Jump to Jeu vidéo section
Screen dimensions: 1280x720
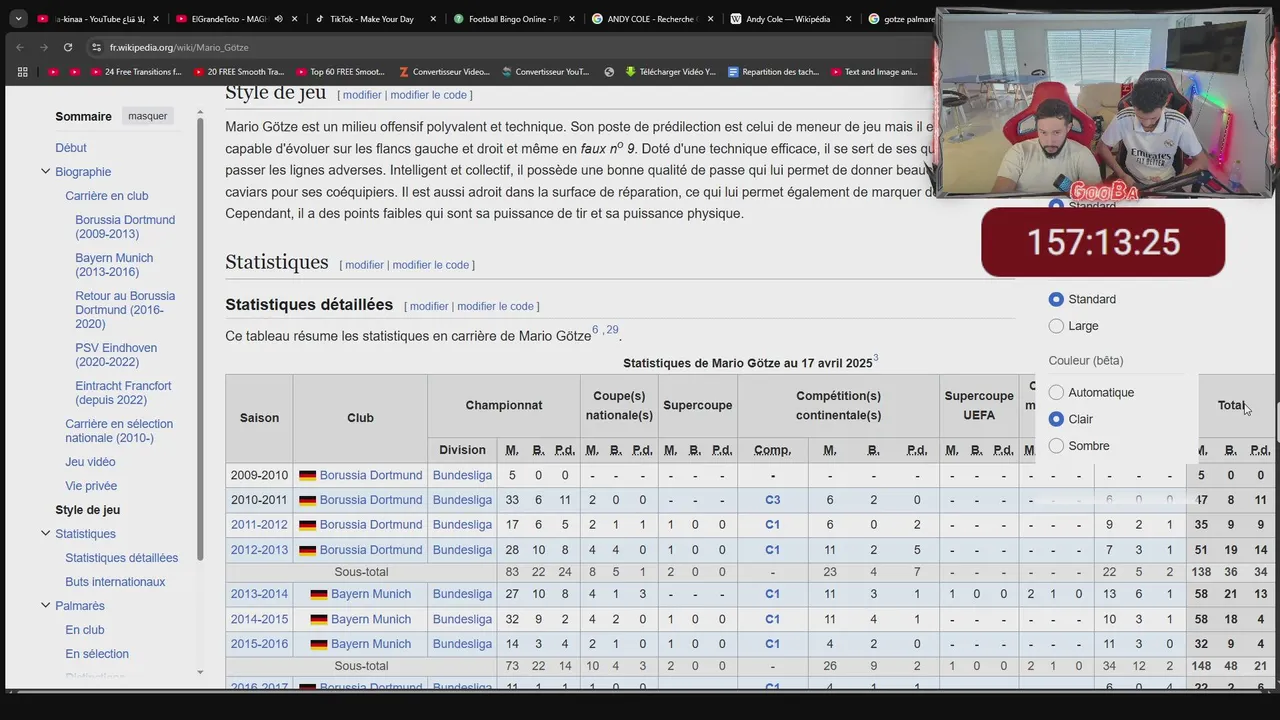[x=90, y=462]
